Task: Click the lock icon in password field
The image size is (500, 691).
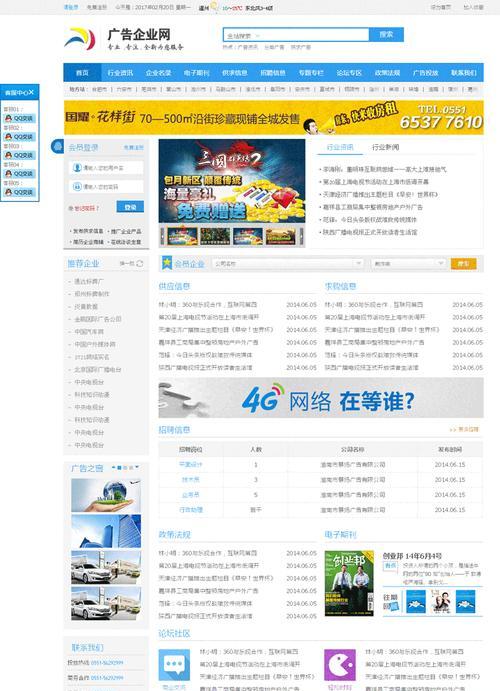Action: pos(77,186)
